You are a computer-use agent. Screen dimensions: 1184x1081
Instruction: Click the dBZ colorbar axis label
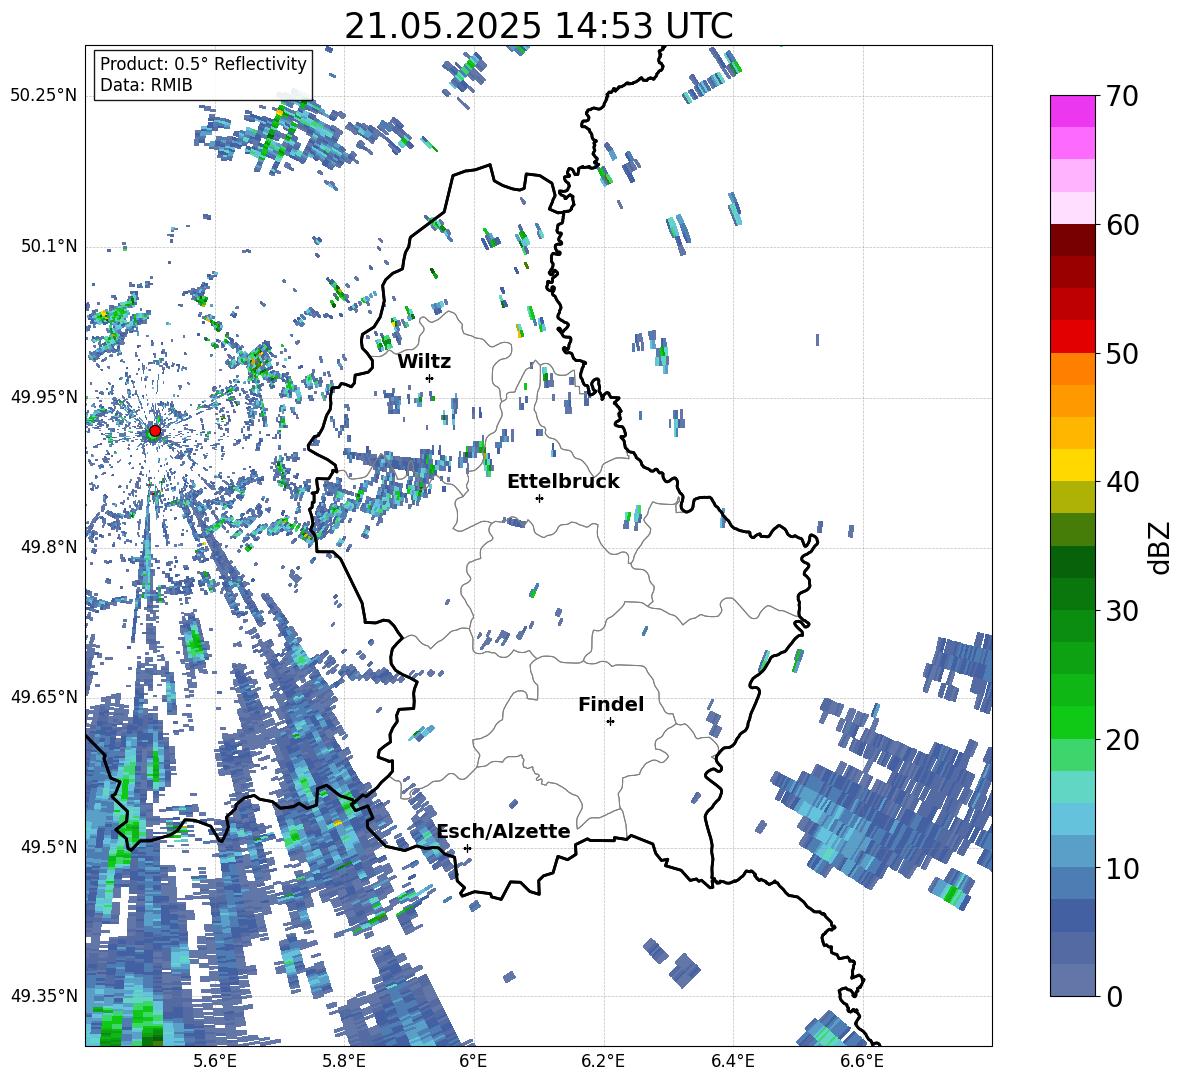[x=1161, y=547]
